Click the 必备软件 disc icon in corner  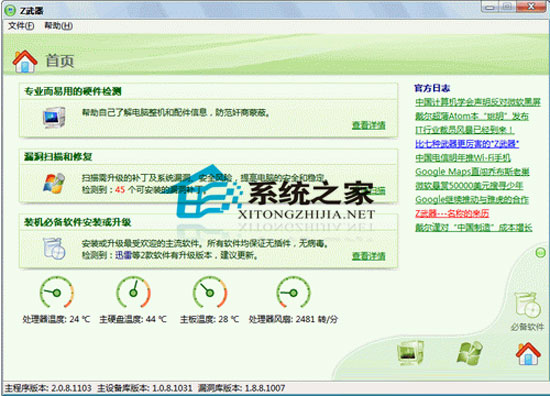point(528,305)
